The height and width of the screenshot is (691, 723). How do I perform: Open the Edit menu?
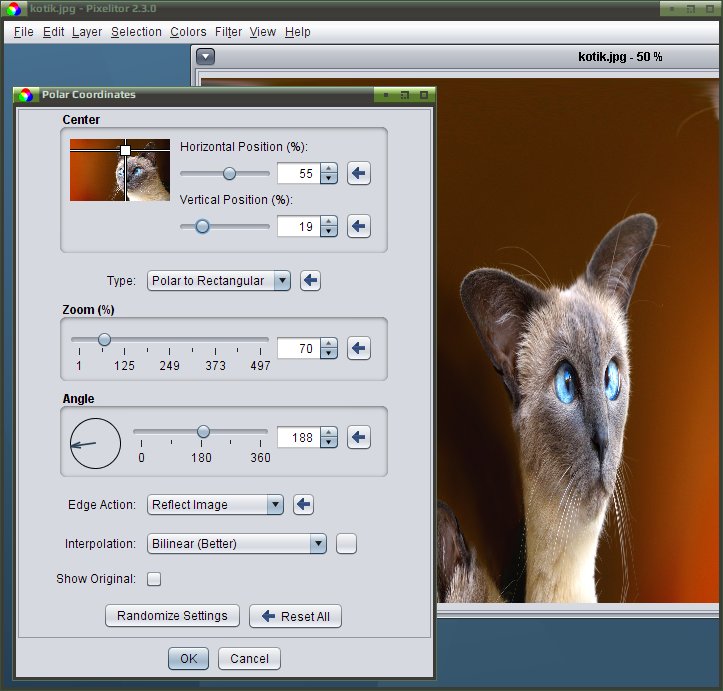[x=53, y=32]
